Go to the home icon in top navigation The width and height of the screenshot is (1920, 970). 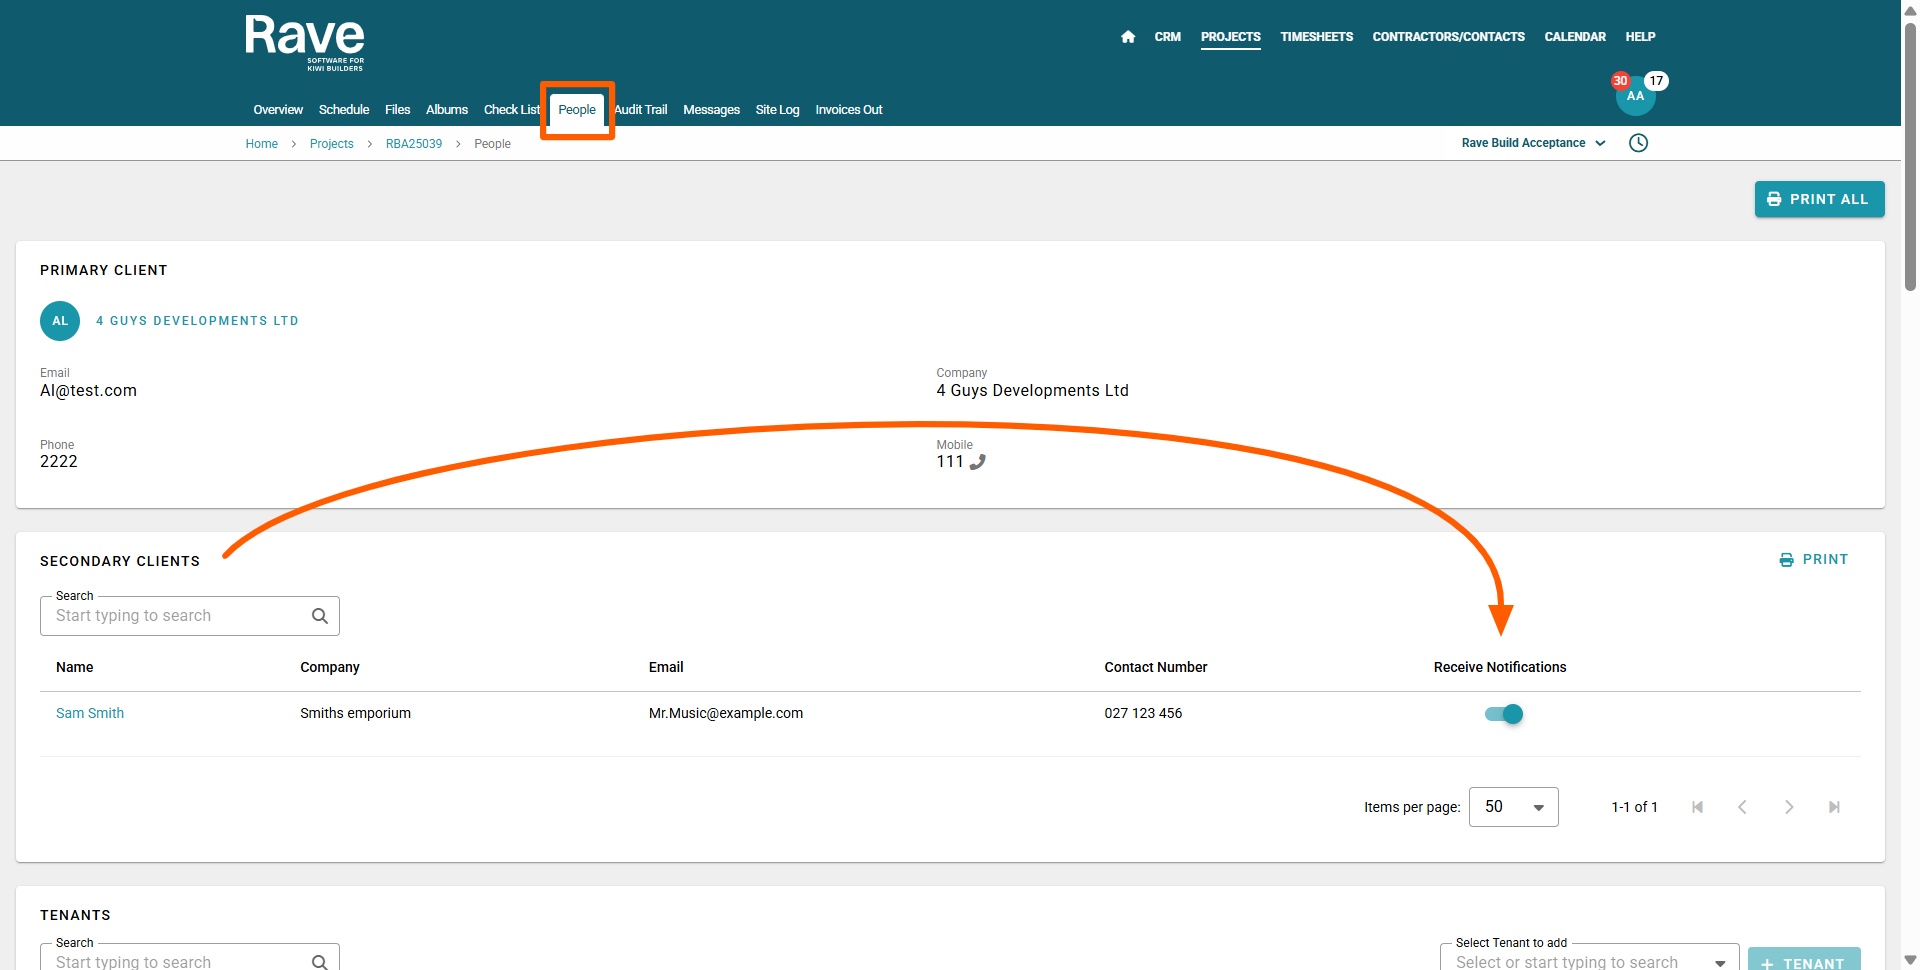click(x=1128, y=37)
